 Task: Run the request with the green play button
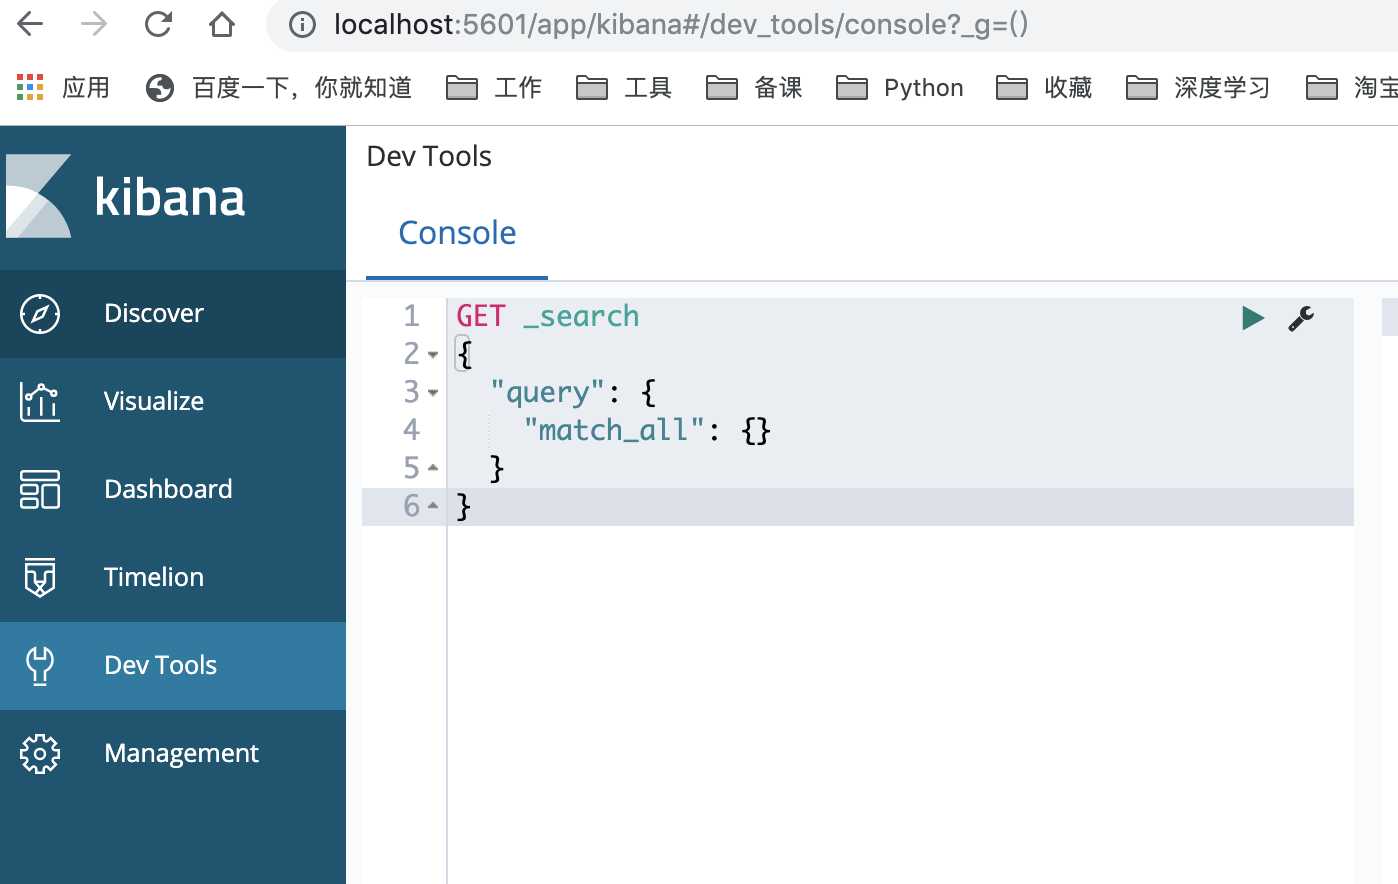pos(1252,318)
